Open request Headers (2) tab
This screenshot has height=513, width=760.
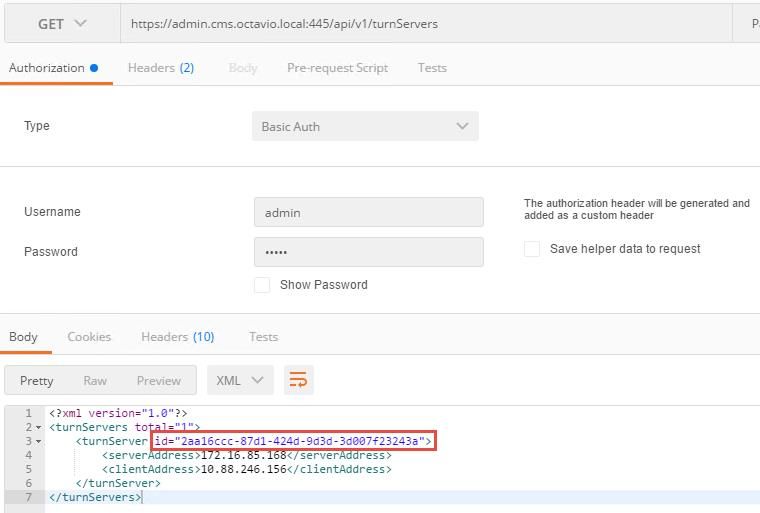[x=161, y=68]
